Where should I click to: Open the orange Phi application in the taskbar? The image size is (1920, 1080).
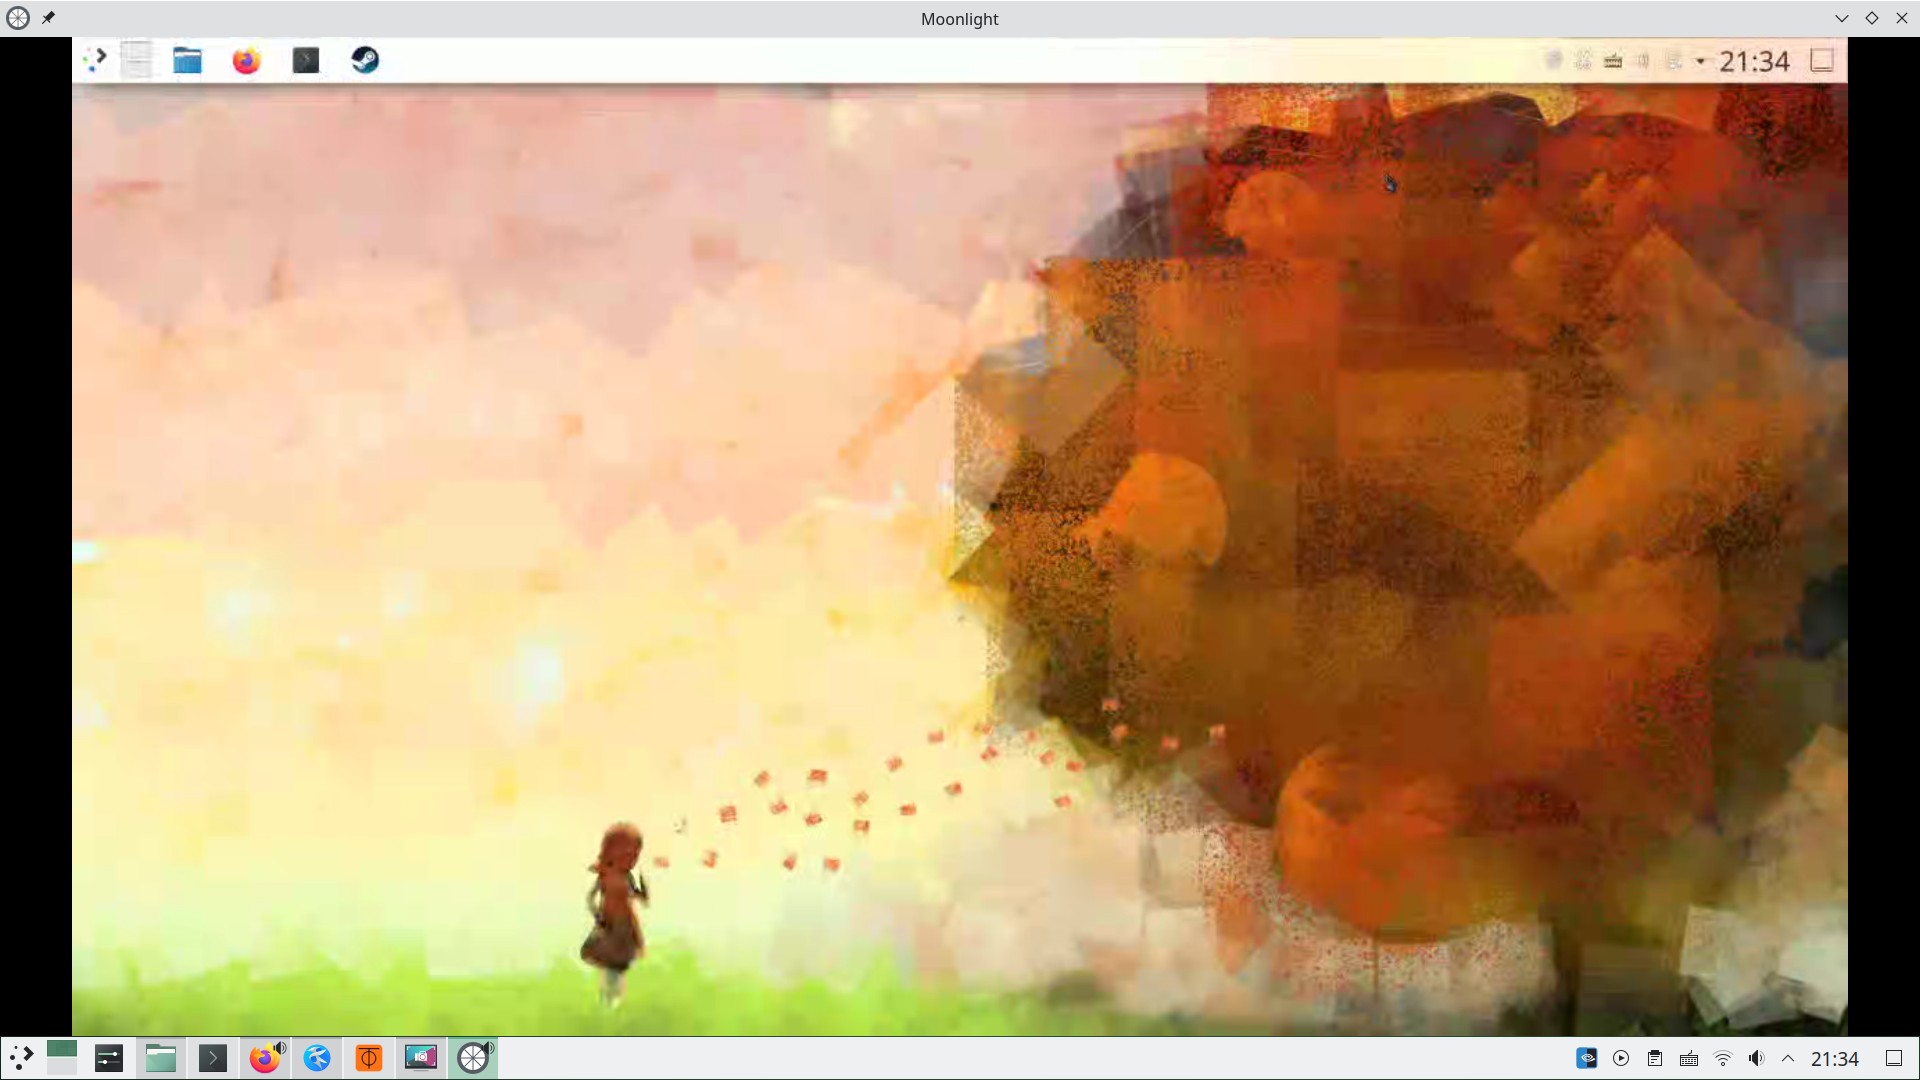click(369, 1058)
